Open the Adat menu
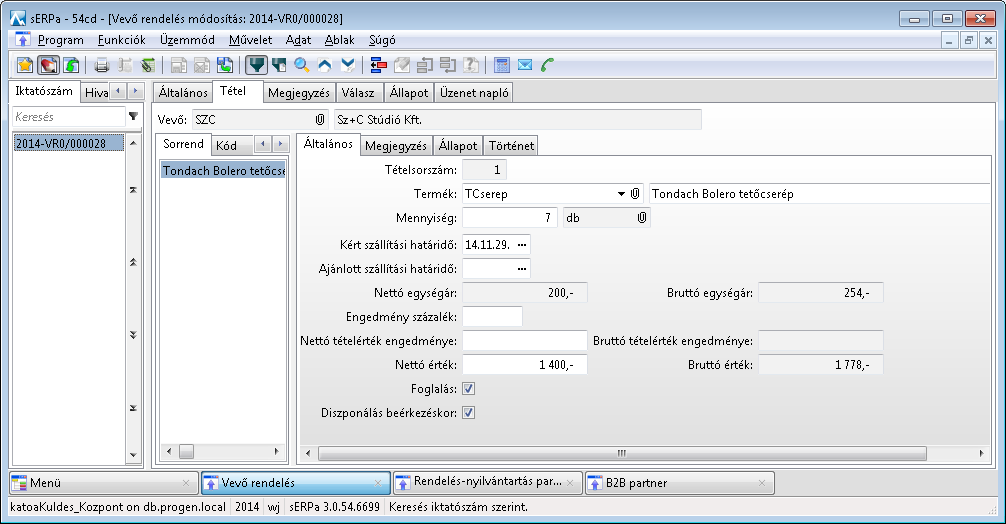The height and width of the screenshot is (524, 1006). (x=298, y=40)
